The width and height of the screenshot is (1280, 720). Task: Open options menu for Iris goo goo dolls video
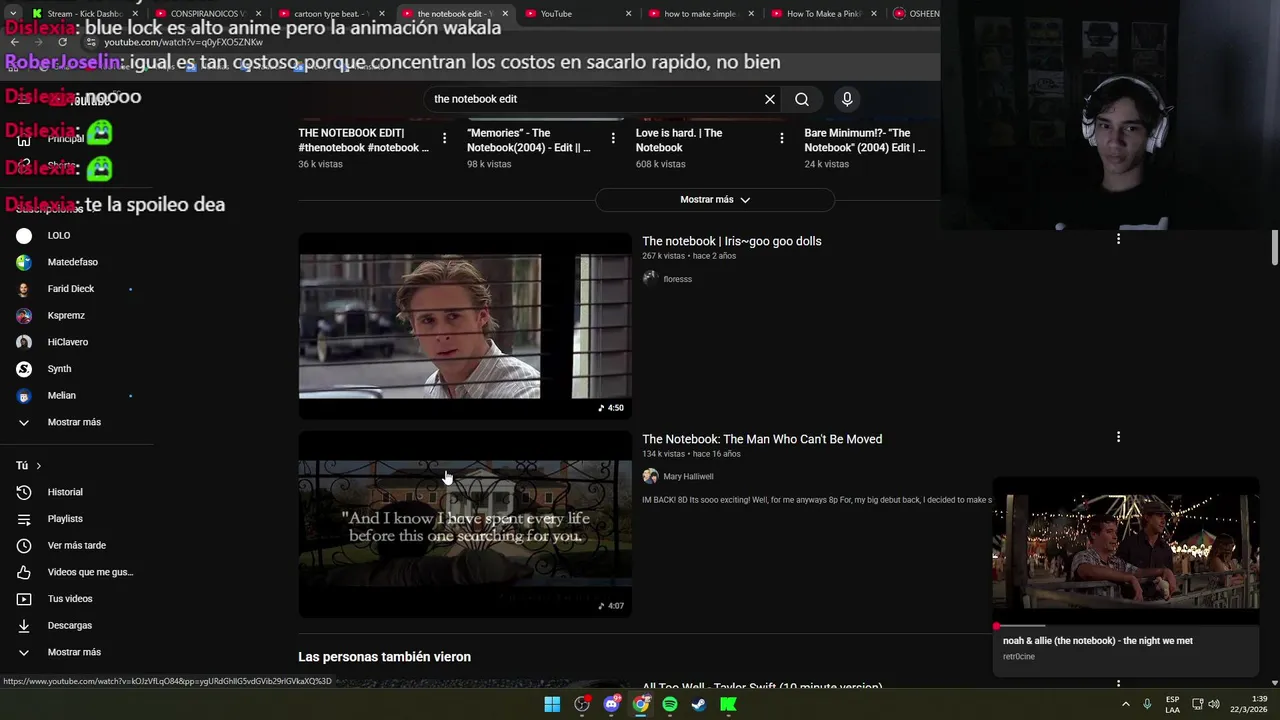point(1118,238)
